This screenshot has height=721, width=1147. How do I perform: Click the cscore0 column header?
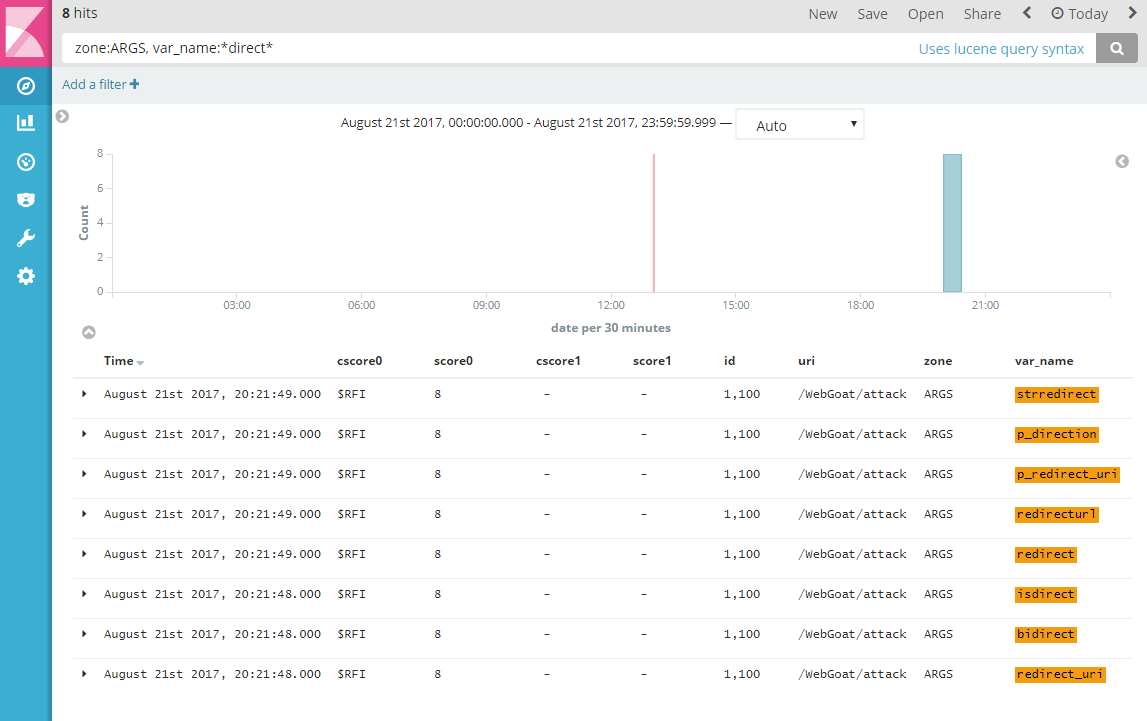pyautogui.click(x=359, y=361)
